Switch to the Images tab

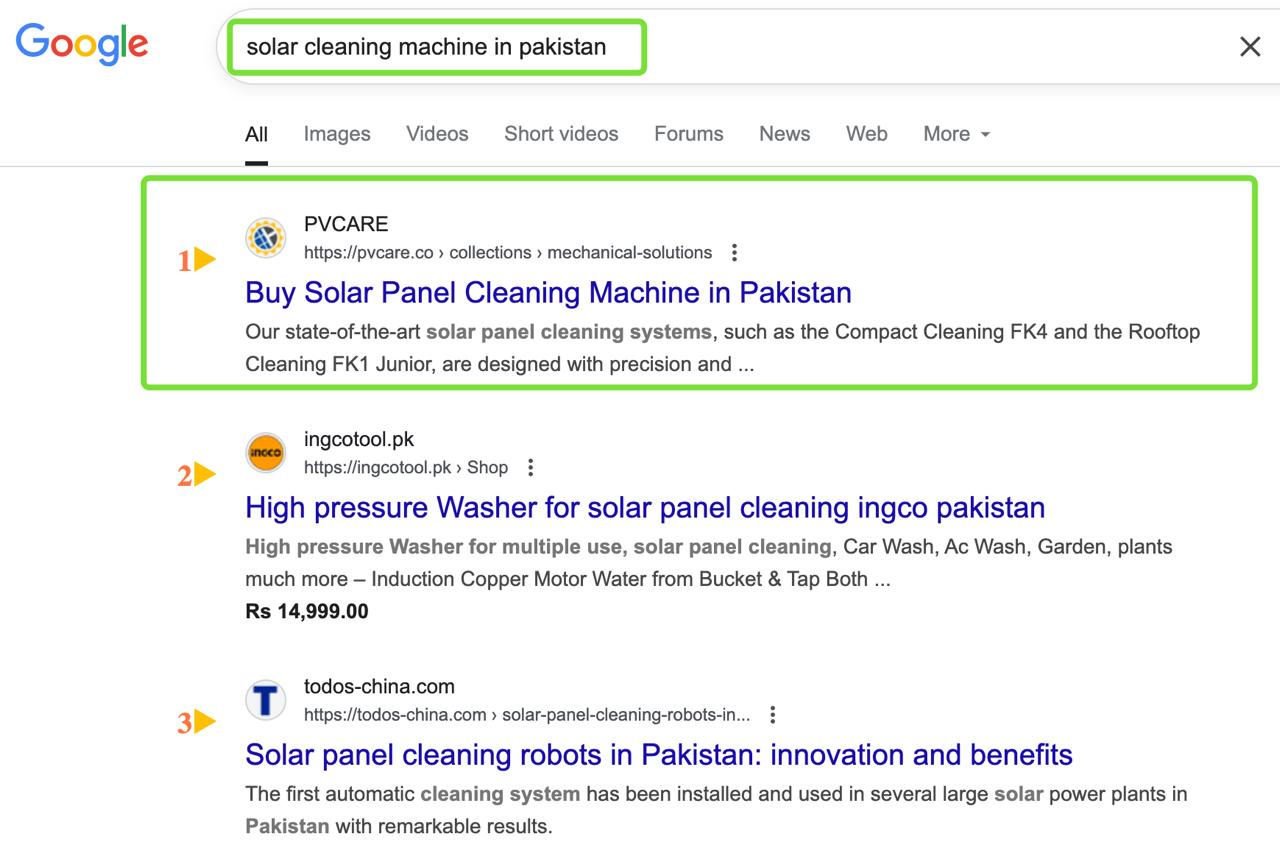tap(337, 134)
